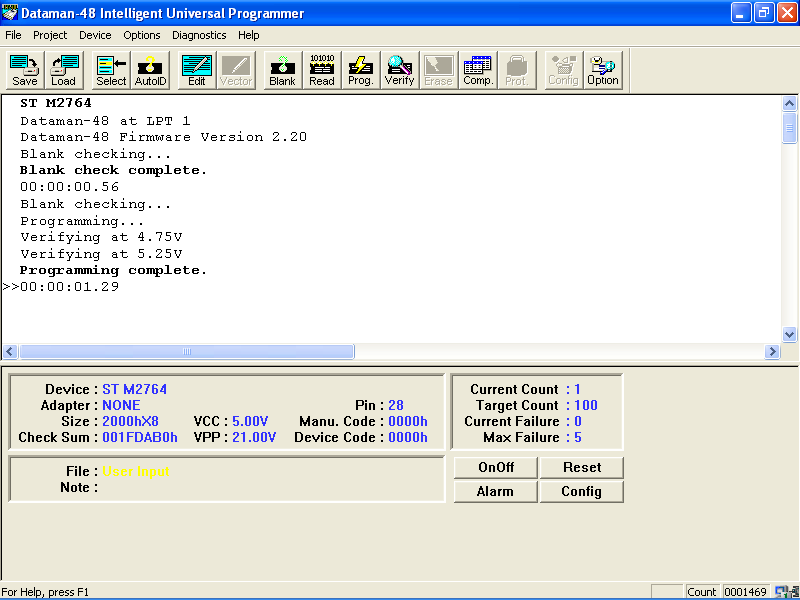Click the 'ST M2764' log header line

(56, 103)
